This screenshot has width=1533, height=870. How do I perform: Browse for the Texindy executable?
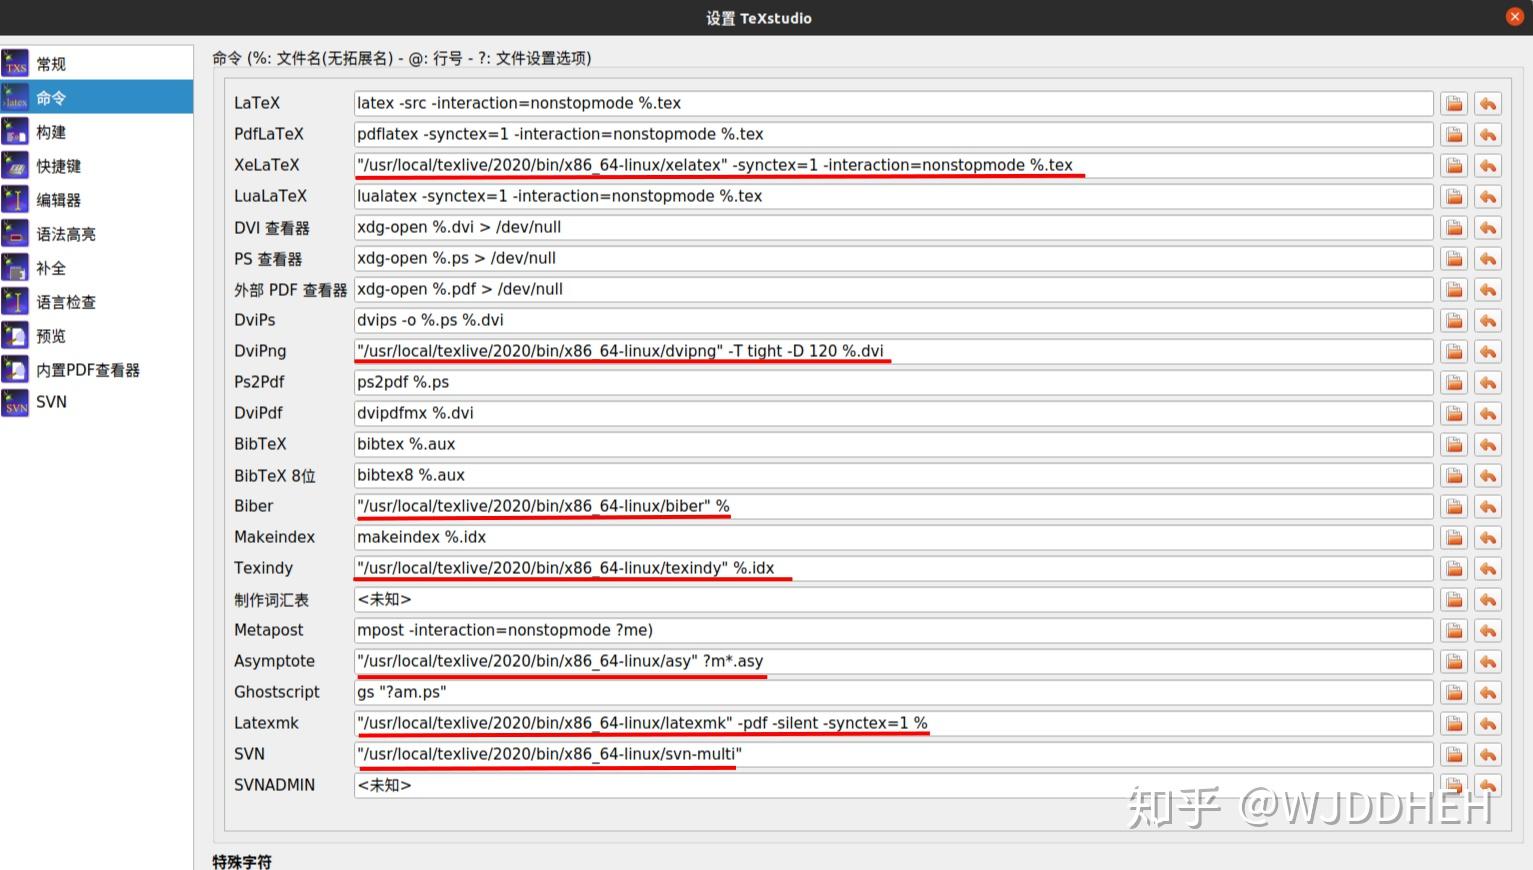(x=1454, y=569)
